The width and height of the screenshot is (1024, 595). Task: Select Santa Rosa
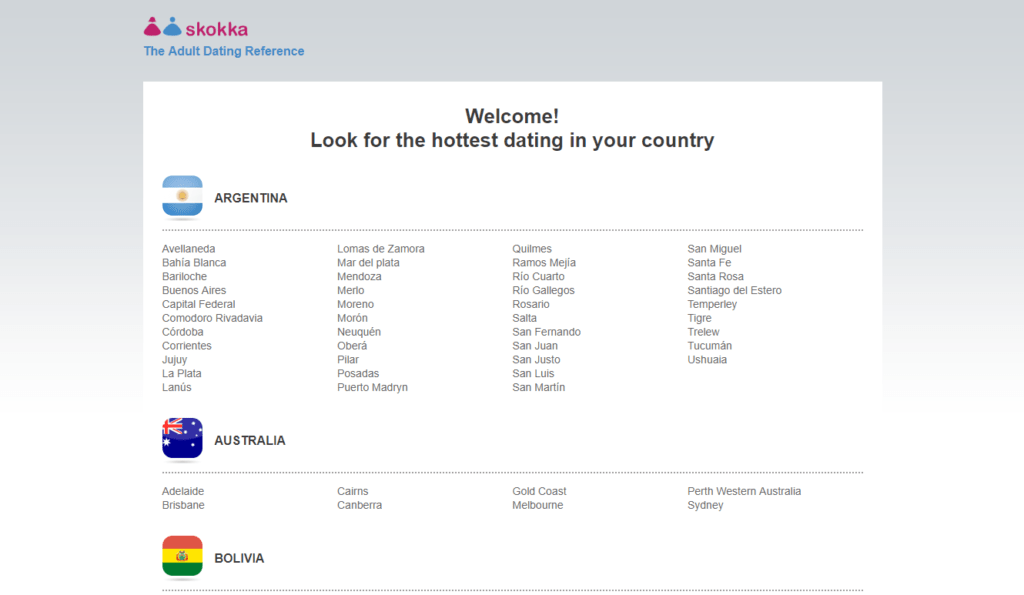pos(715,276)
